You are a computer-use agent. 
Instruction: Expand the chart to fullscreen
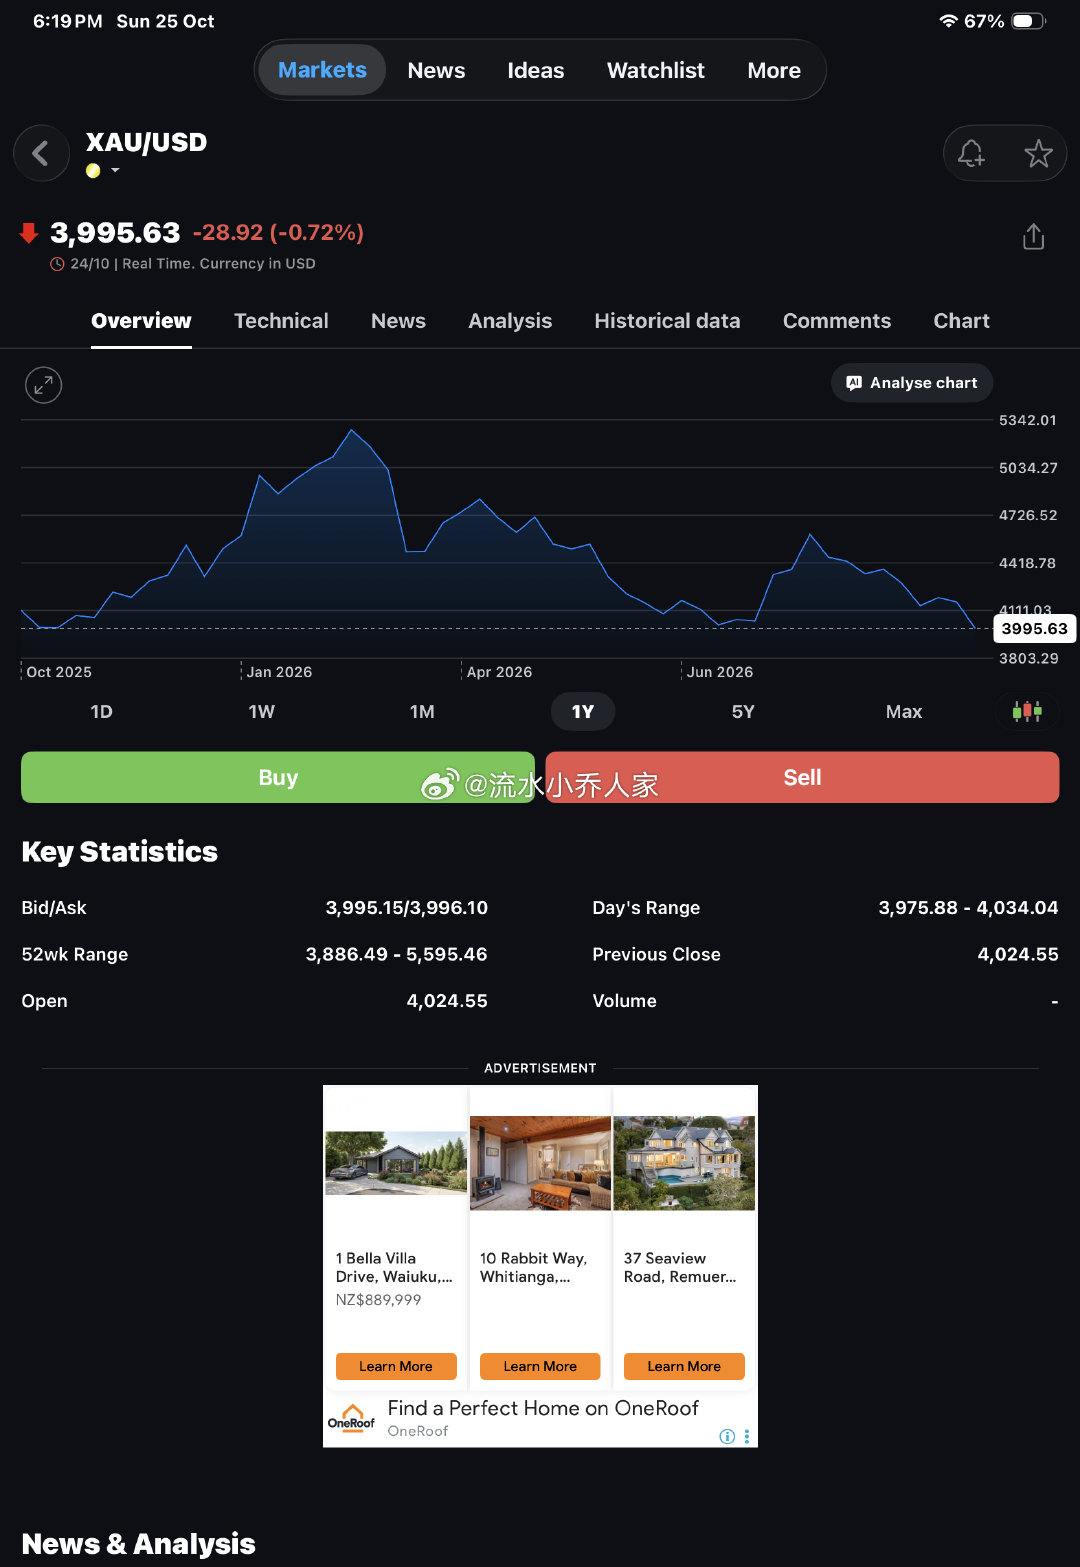(x=43, y=385)
